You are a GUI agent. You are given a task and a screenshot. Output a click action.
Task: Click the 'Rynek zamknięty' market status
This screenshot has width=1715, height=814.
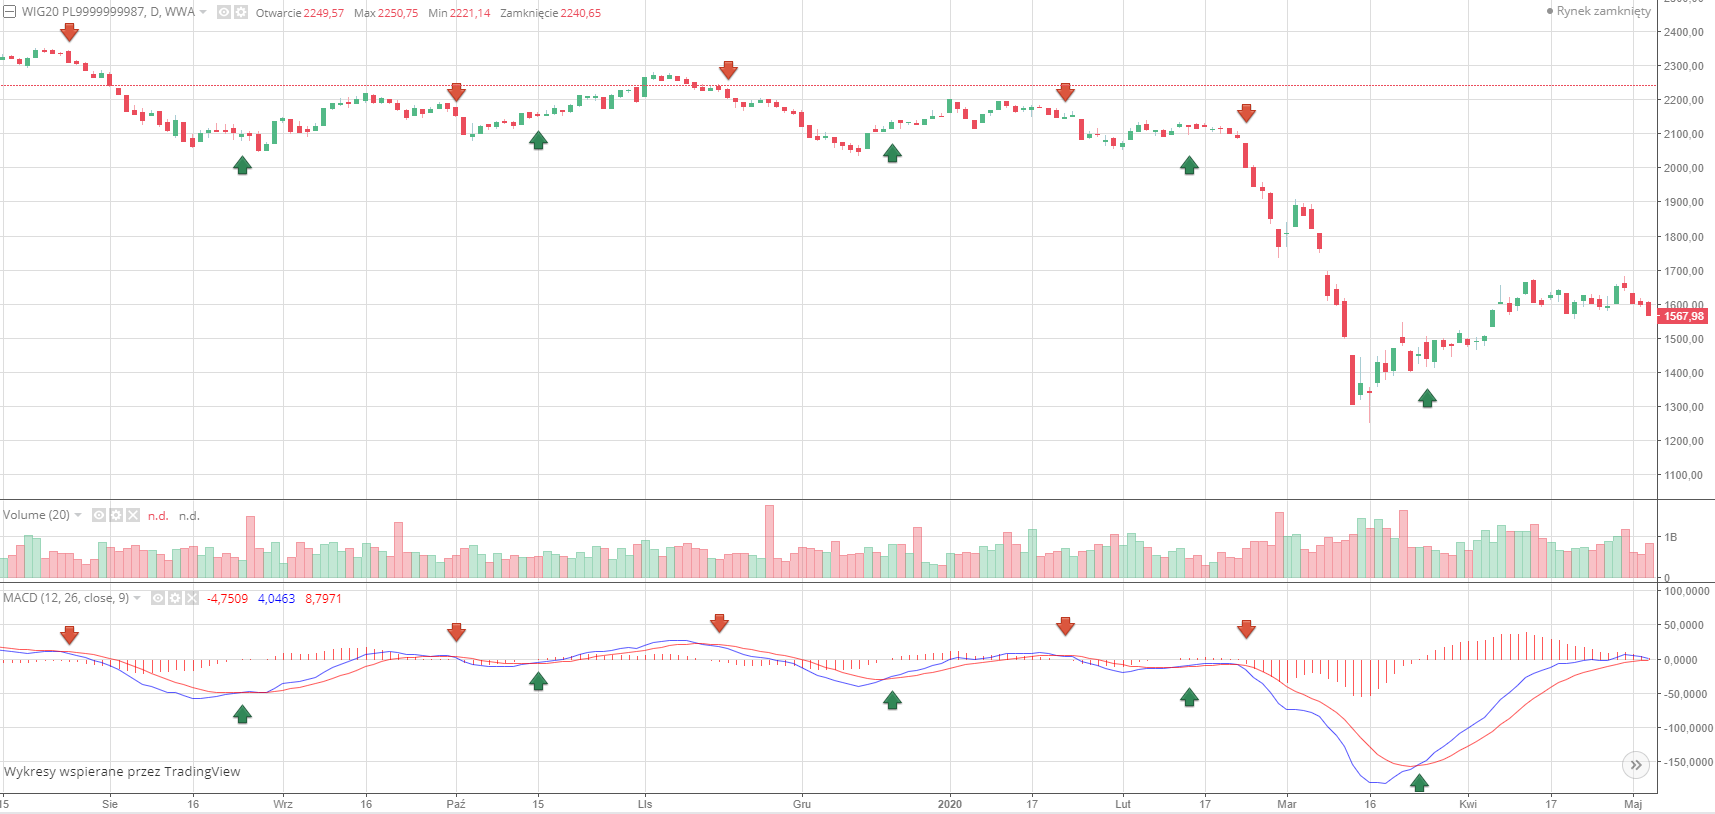[1599, 11]
